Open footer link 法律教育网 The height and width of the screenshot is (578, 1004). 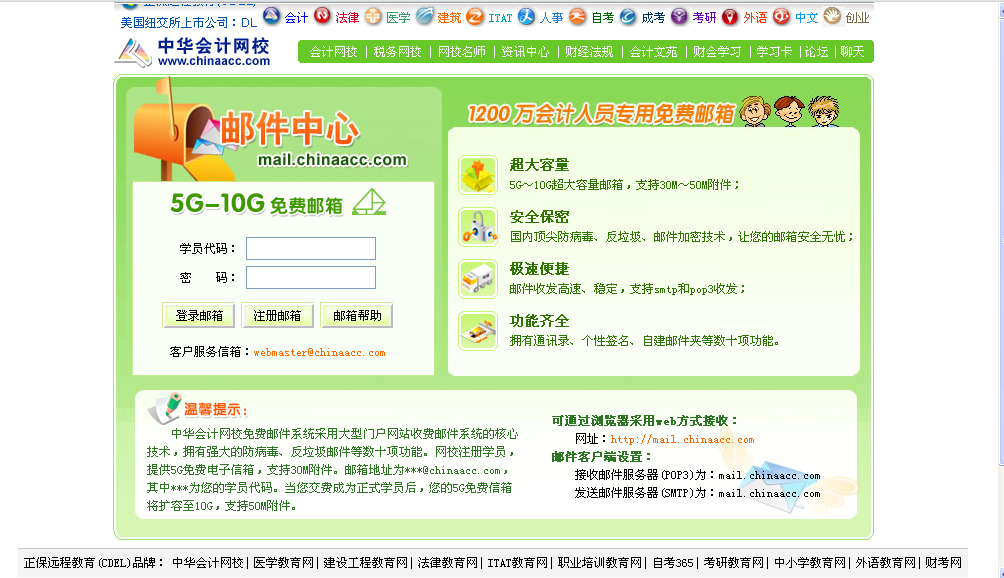448,563
